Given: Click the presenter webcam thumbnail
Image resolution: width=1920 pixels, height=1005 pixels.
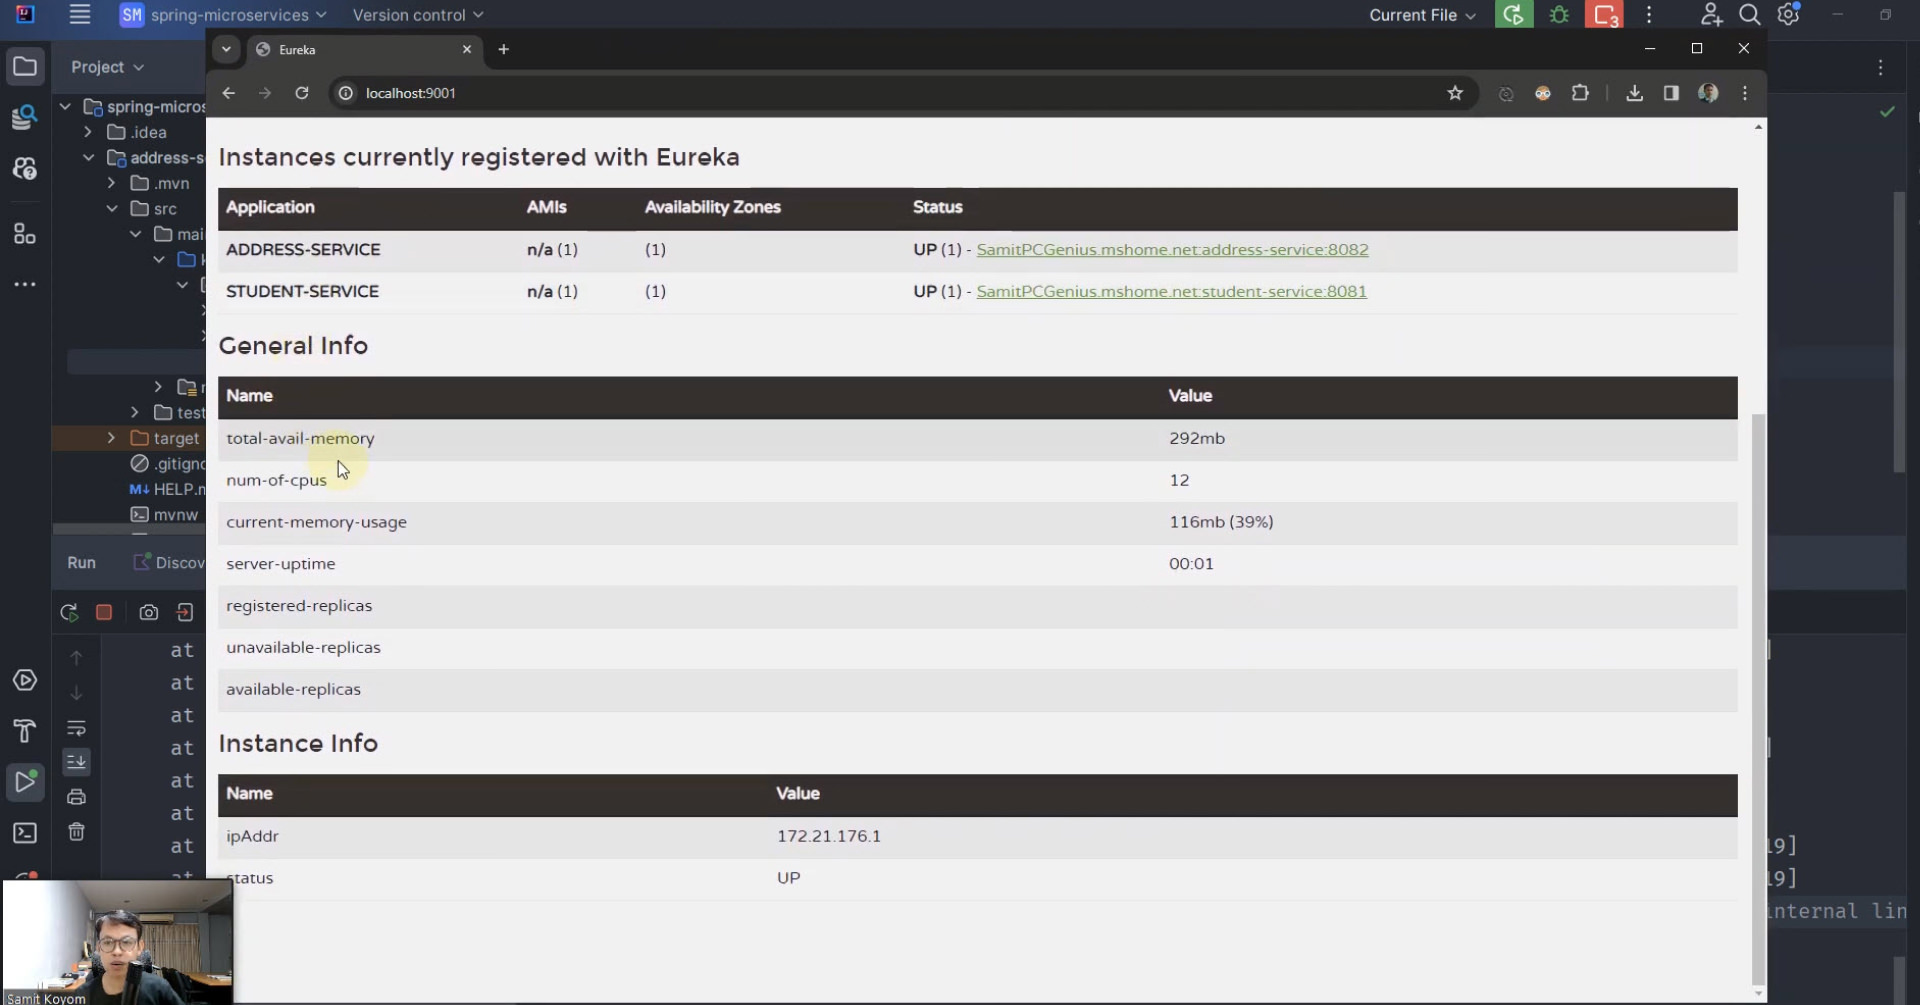Looking at the screenshot, I should pos(118,942).
